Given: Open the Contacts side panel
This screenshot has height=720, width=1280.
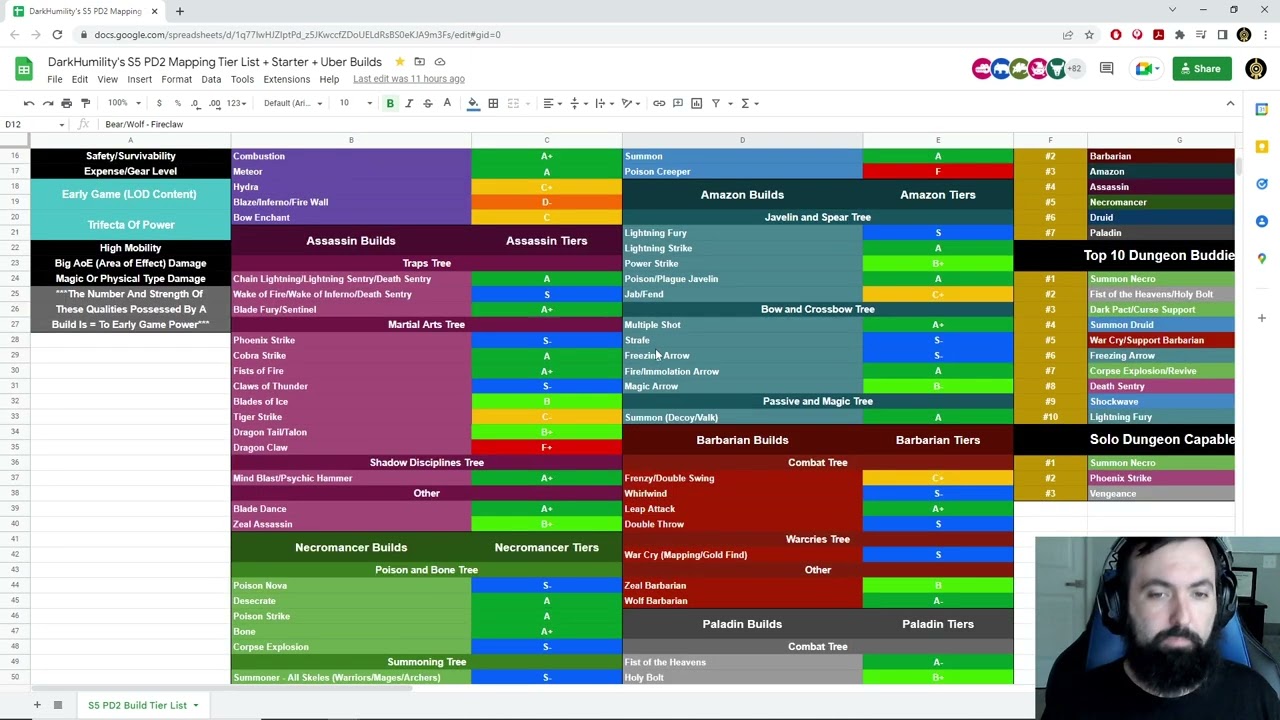Looking at the screenshot, I should pos(1262,221).
